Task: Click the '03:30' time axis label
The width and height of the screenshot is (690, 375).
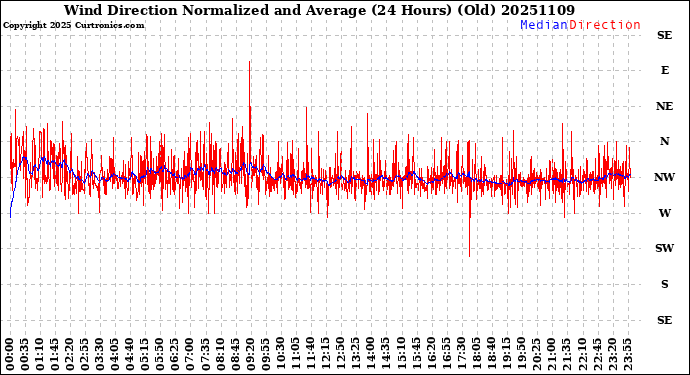Action: pyautogui.click(x=100, y=354)
